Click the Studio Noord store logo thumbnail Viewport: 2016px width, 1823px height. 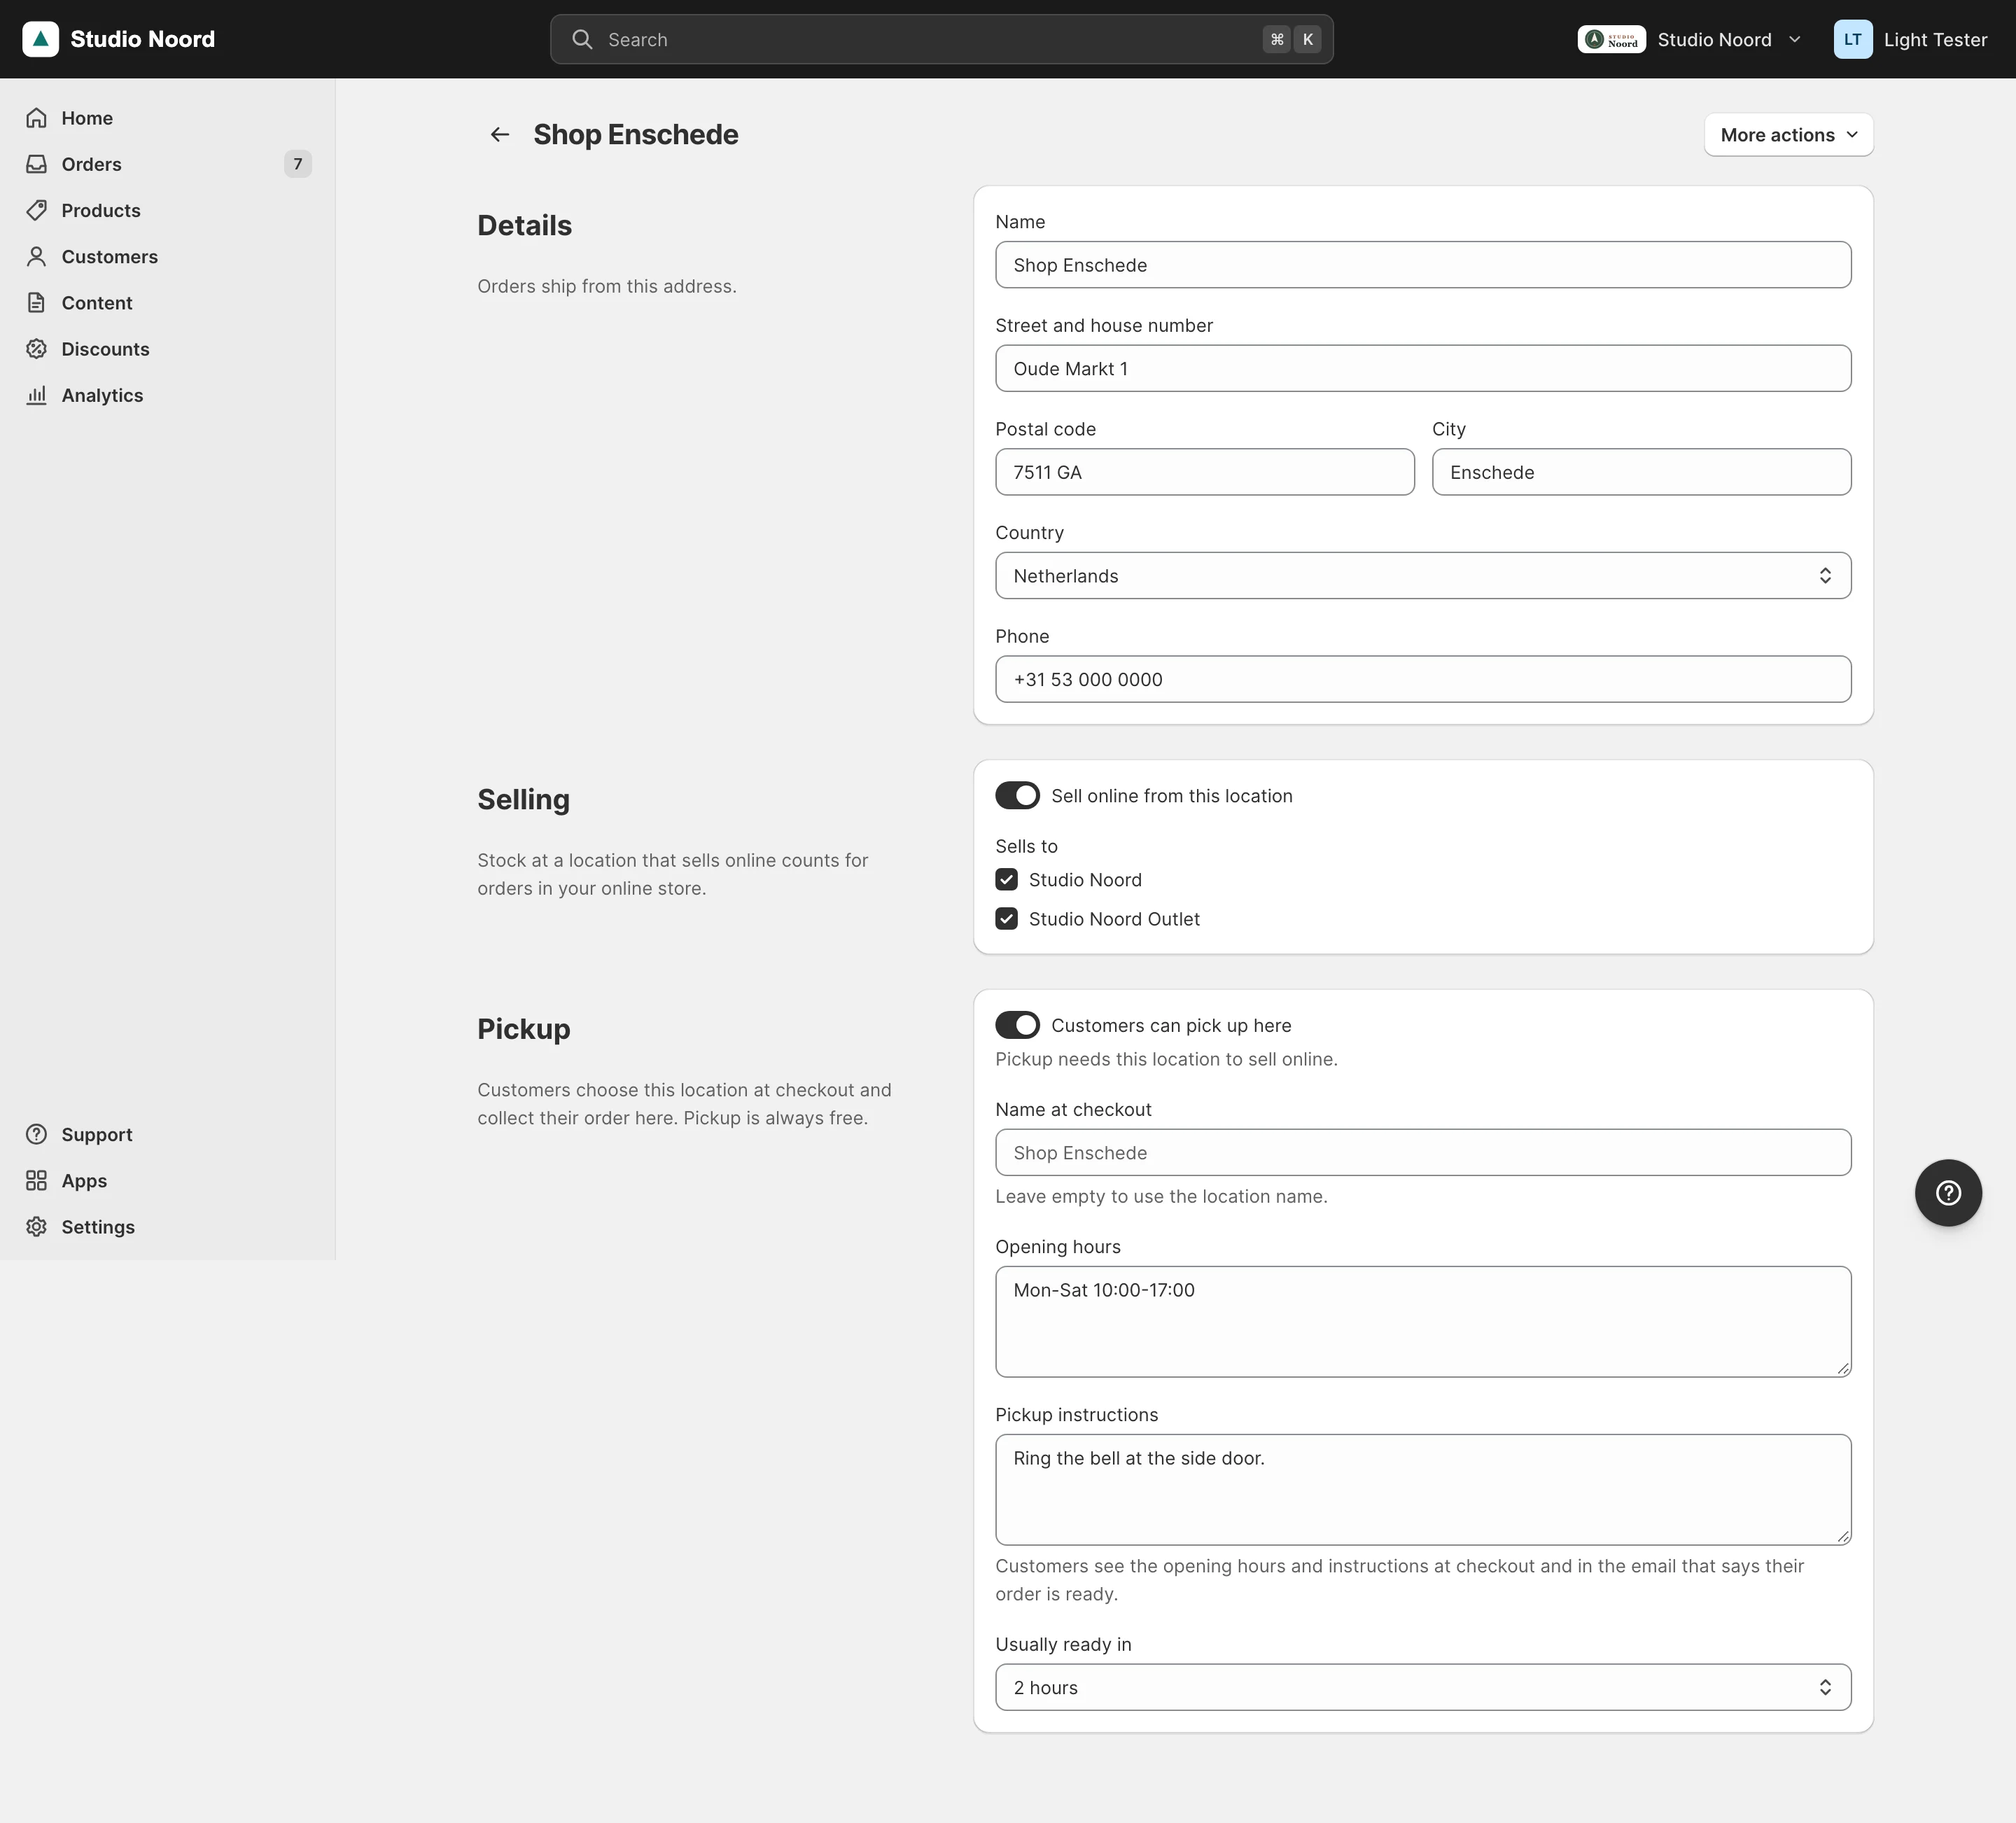(1612, 39)
